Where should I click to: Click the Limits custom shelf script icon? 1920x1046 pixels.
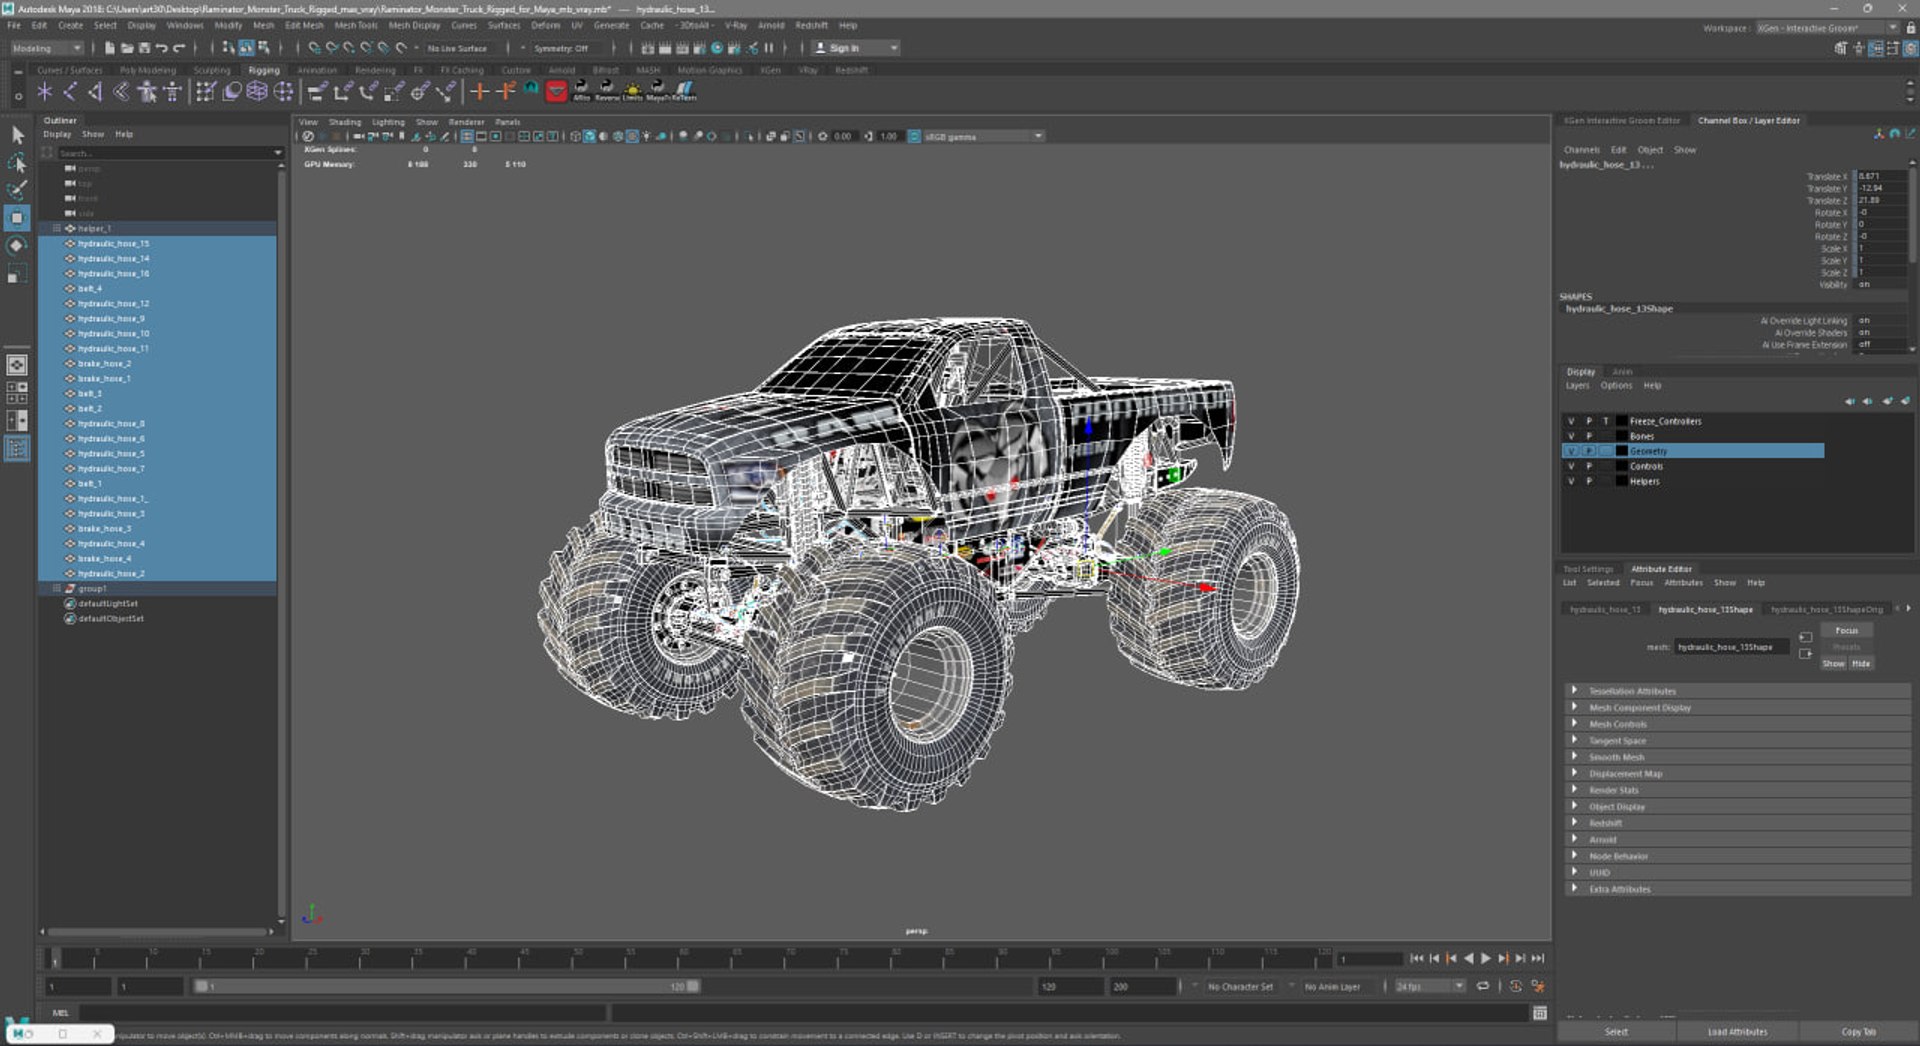pos(633,92)
